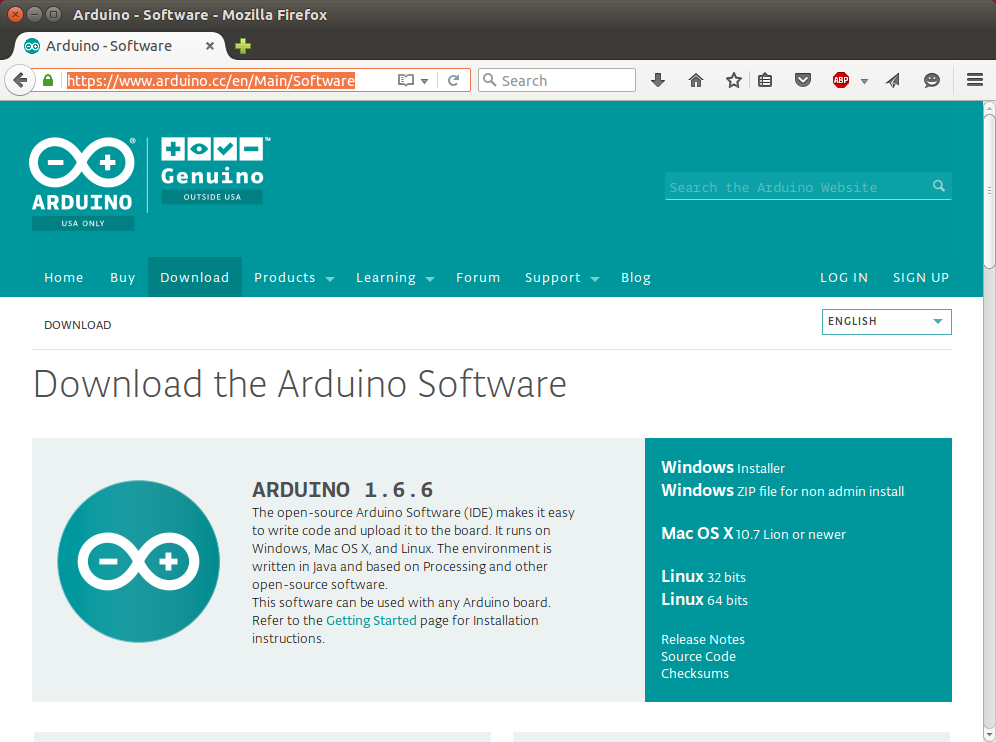Open the Getting Started page link
Viewport: 996px width, 742px height.
tap(371, 621)
